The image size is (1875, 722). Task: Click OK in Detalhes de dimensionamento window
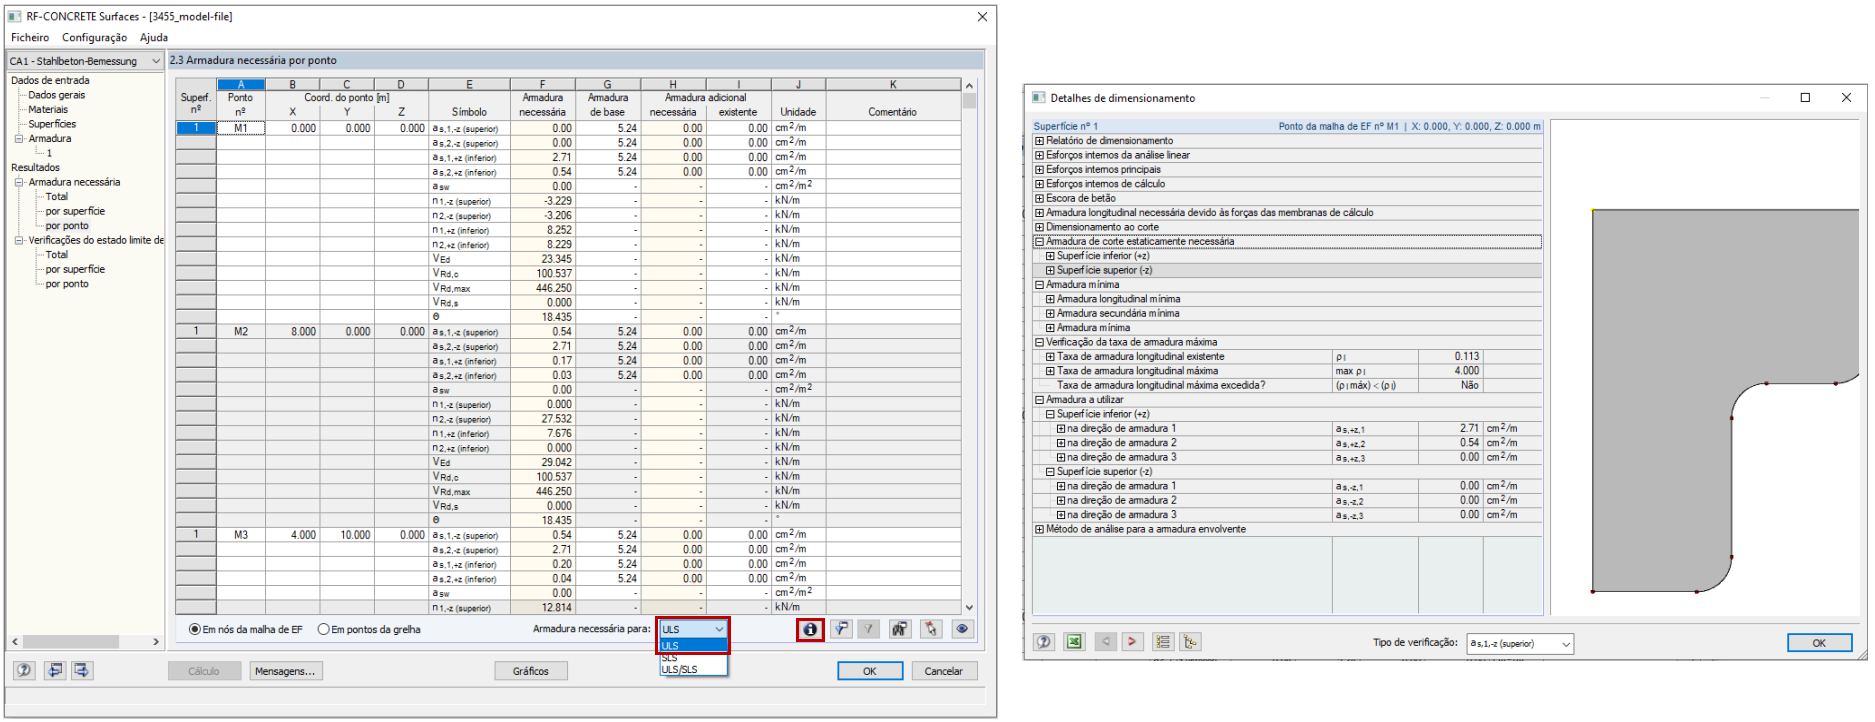1819,643
